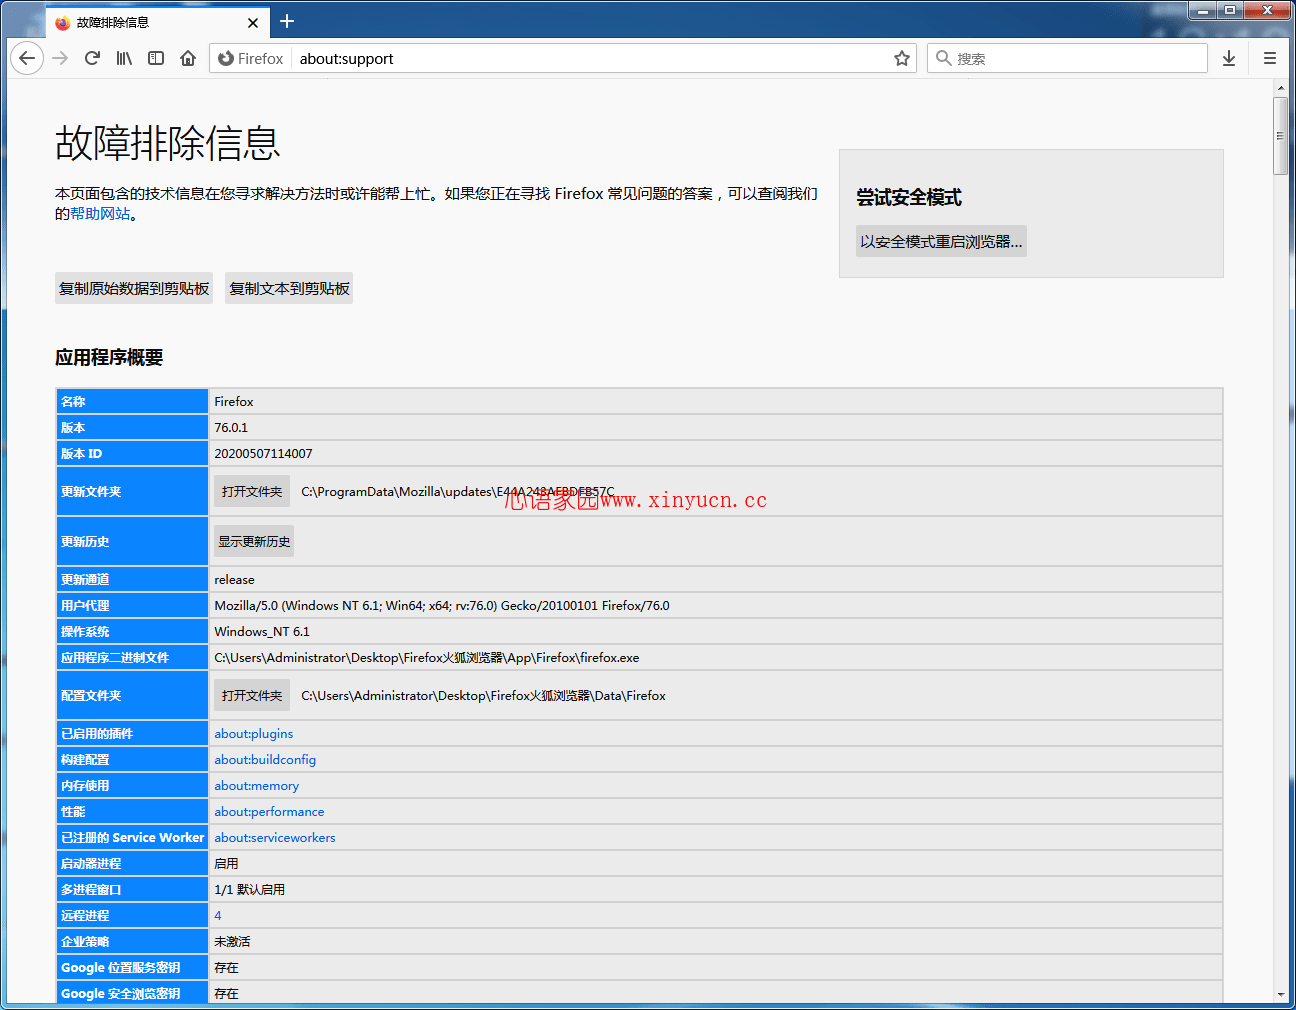Click the 'release' update channel value
Screen dimensions: 1296x1010
pos(234,579)
